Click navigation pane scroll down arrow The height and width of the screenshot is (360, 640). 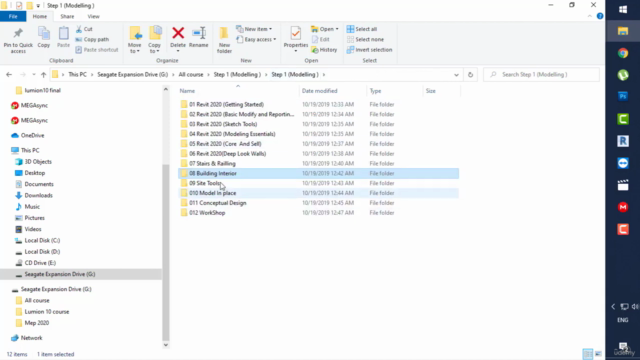166,345
